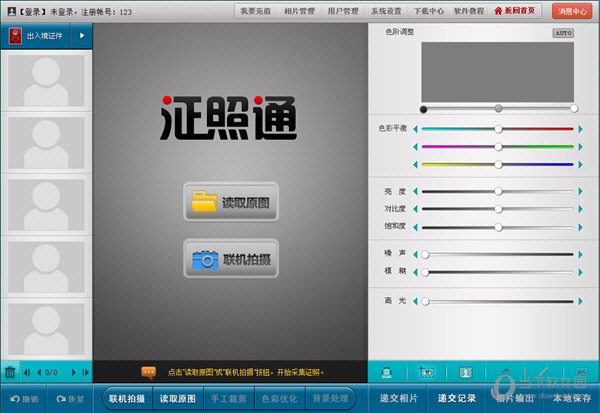Click the 高光 highlight slider handle

coord(425,301)
